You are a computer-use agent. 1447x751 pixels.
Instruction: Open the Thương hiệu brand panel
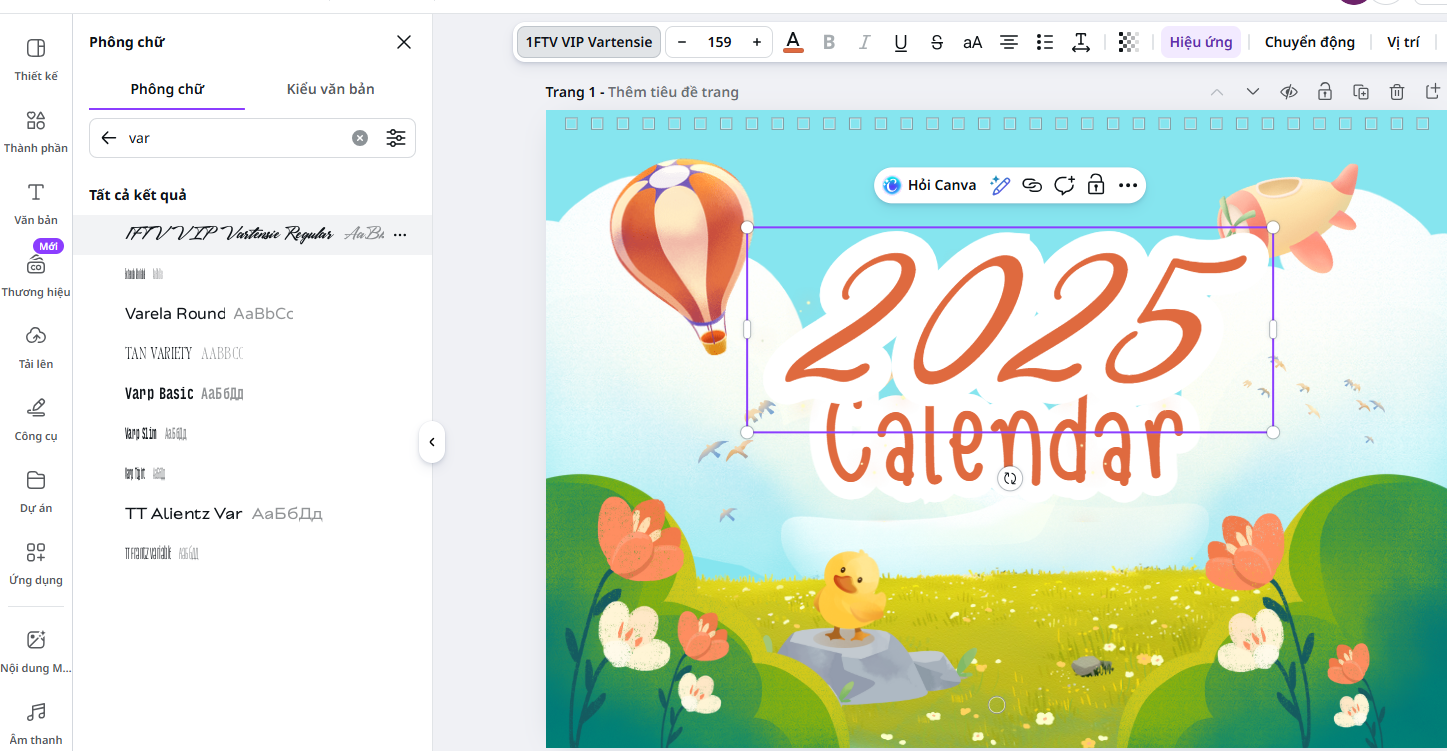(x=36, y=275)
